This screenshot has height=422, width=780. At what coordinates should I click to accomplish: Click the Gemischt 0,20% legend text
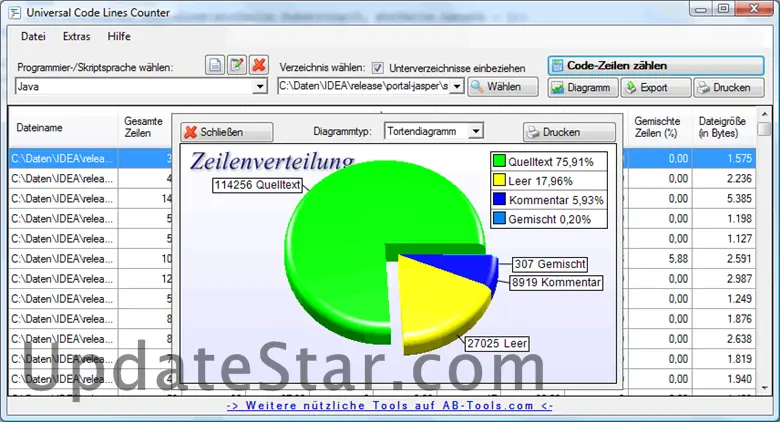tap(550, 219)
